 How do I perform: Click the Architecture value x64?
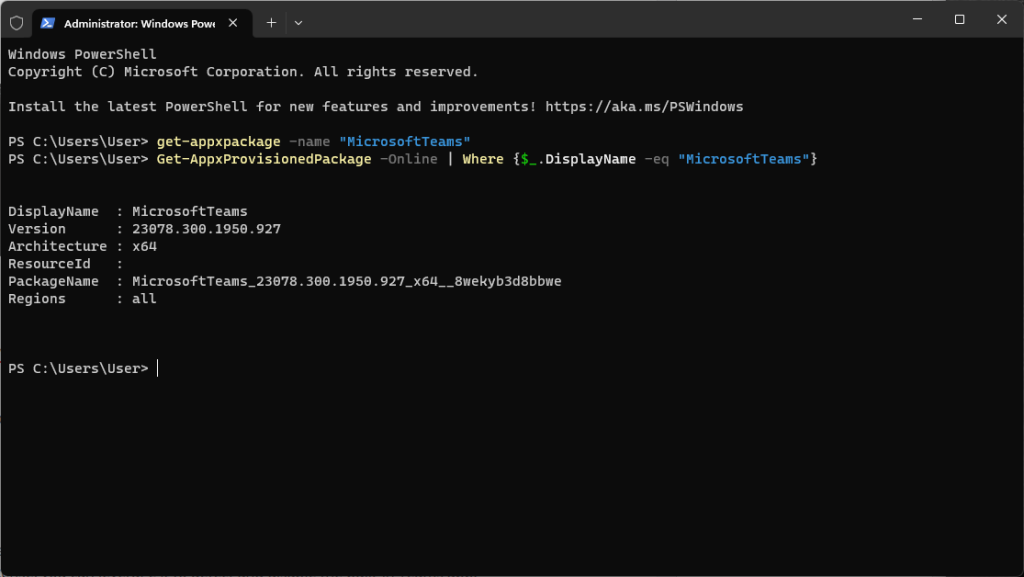[x=144, y=247]
